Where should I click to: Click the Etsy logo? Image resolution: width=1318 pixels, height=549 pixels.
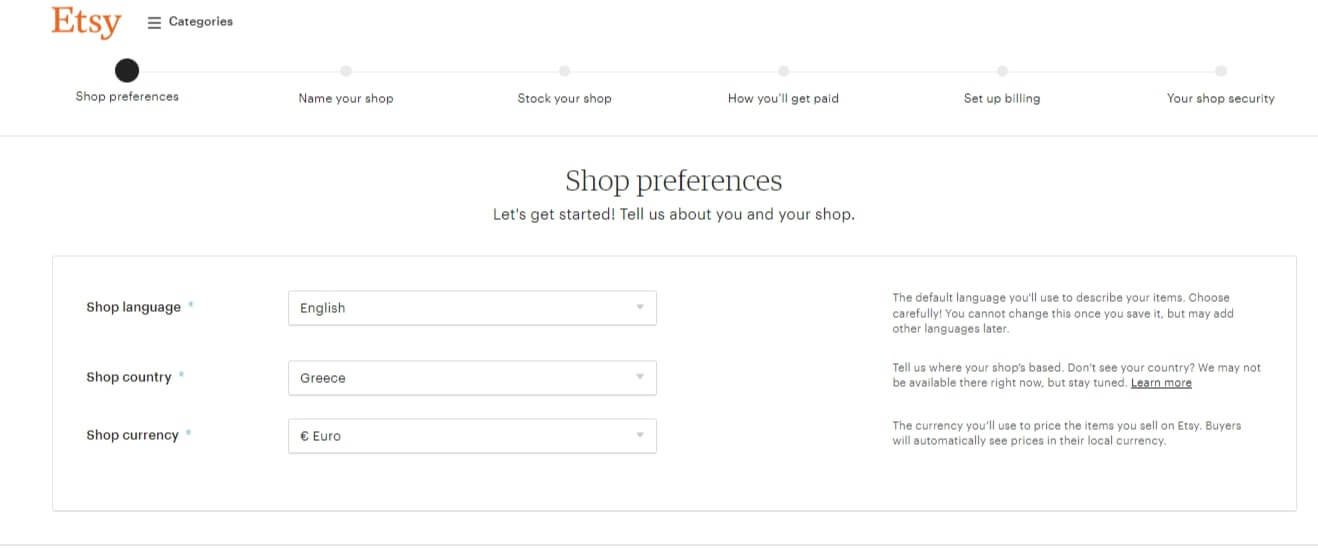point(86,21)
